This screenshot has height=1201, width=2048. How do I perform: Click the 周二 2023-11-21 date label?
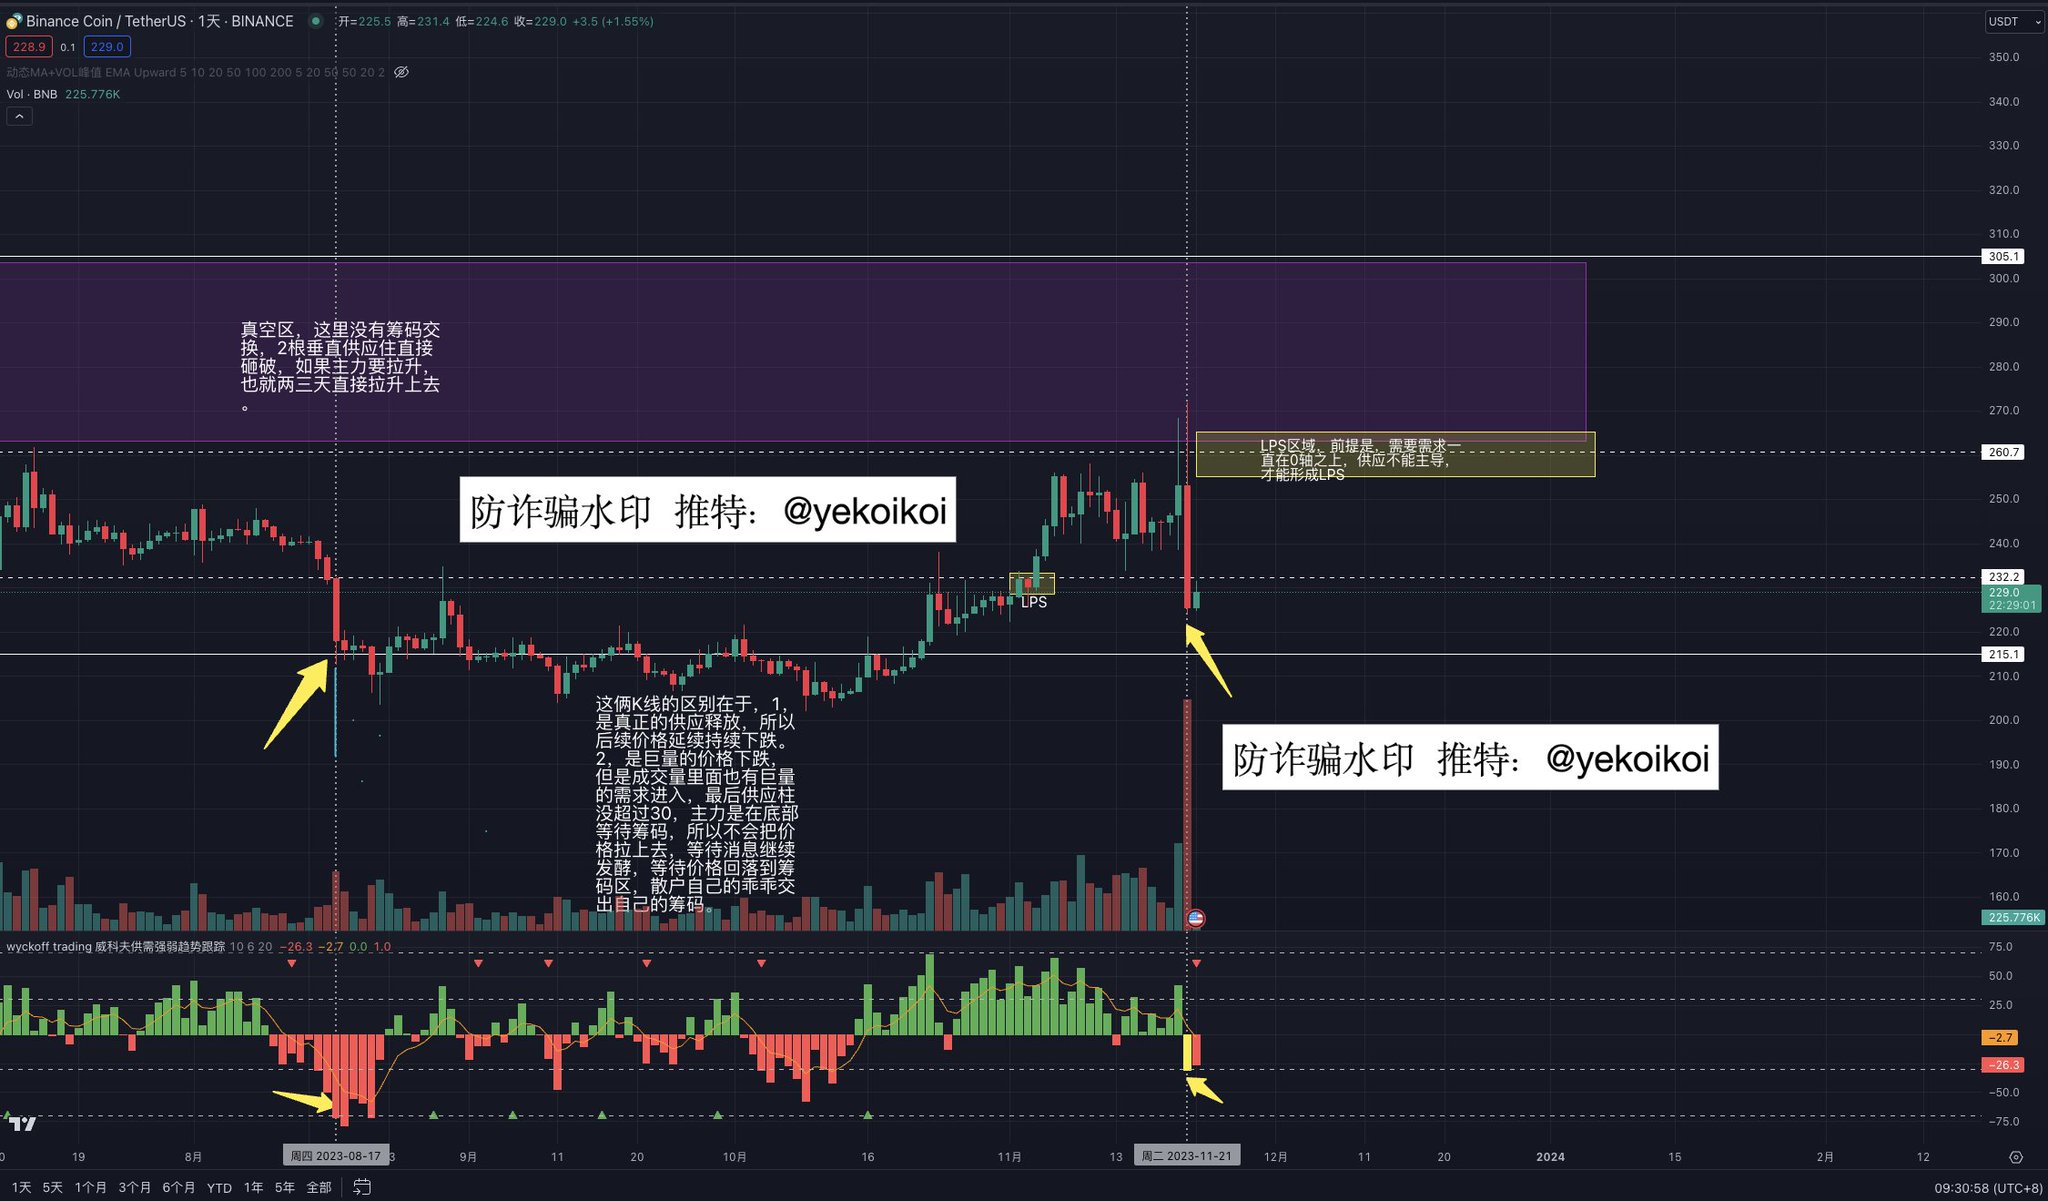coord(1187,1156)
